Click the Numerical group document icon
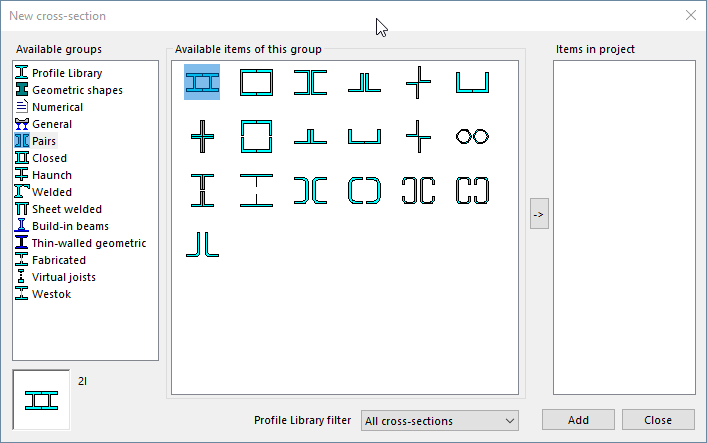This screenshot has height=443, width=707. [22, 107]
